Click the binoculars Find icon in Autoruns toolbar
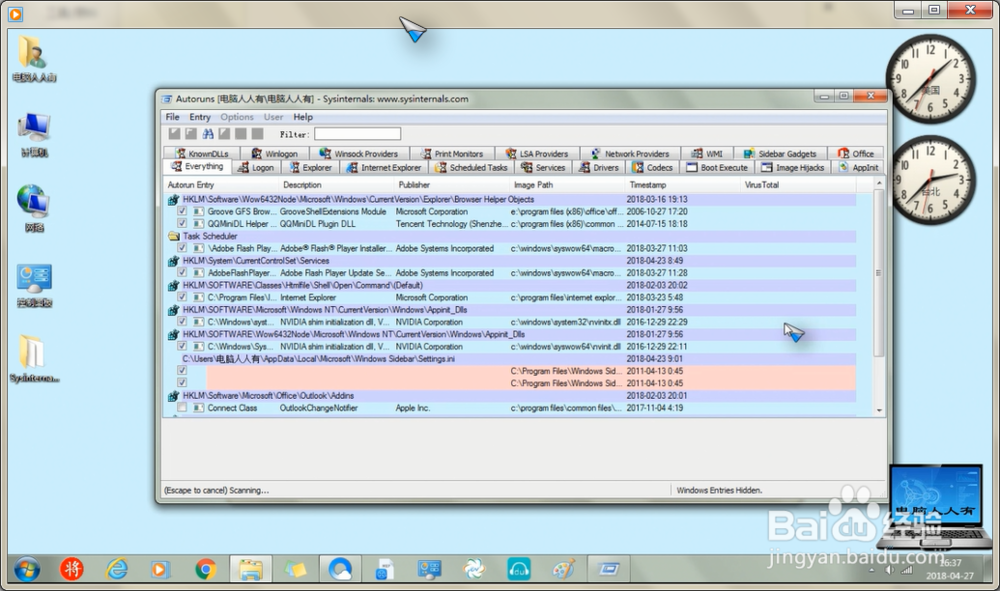Image resolution: width=1000 pixels, height=591 pixels. click(208, 134)
